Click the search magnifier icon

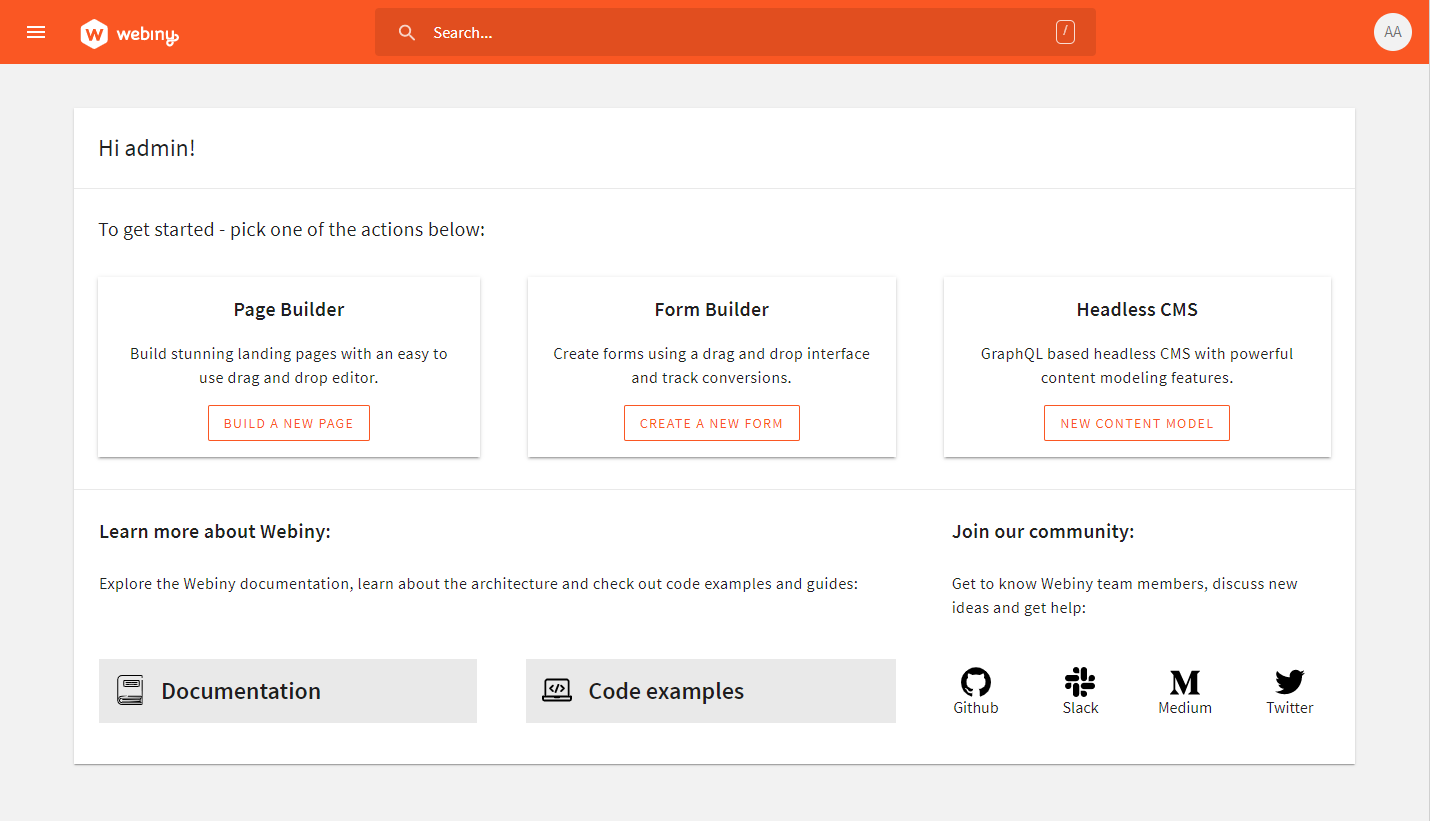click(x=407, y=32)
